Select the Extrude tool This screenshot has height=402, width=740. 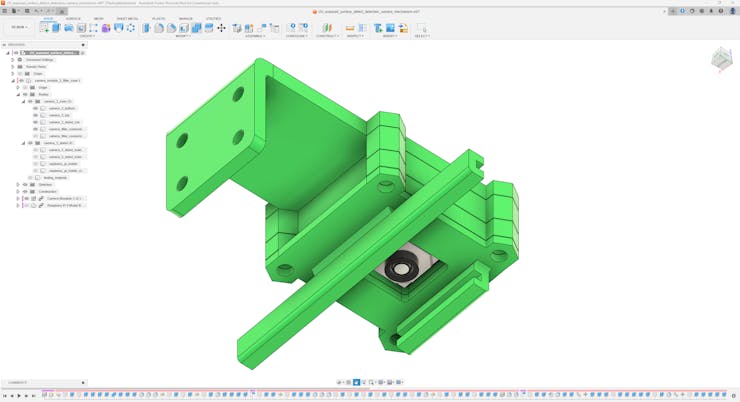(56, 28)
